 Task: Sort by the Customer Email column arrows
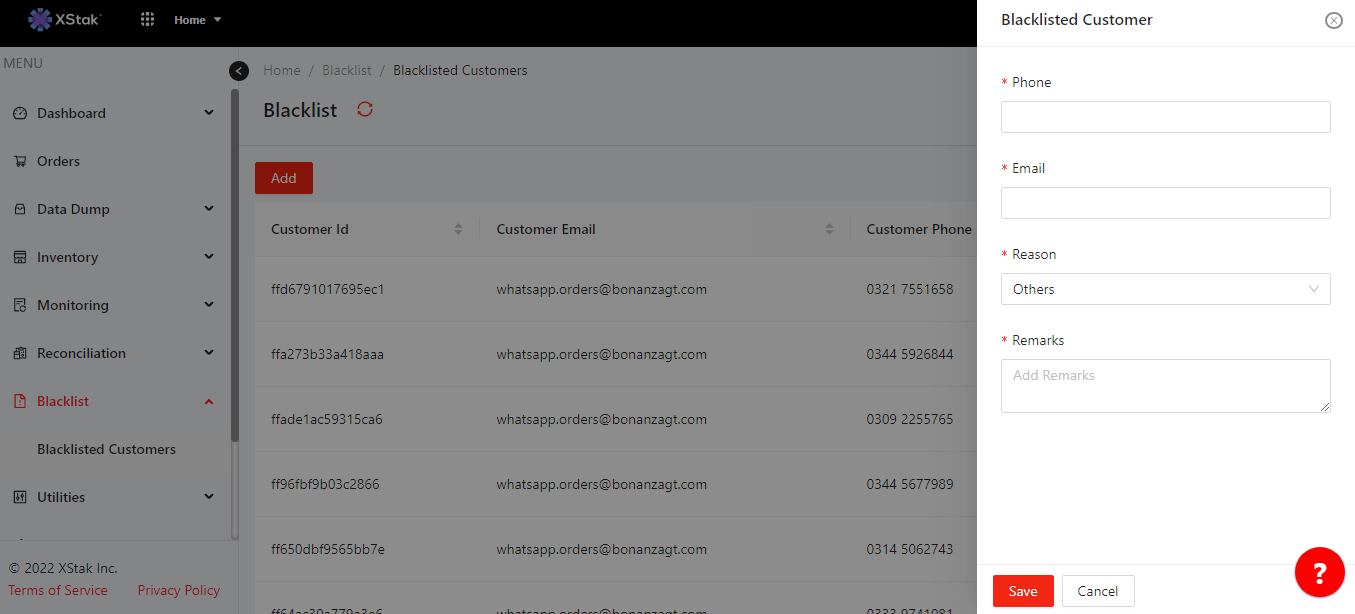tap(829, 229)
